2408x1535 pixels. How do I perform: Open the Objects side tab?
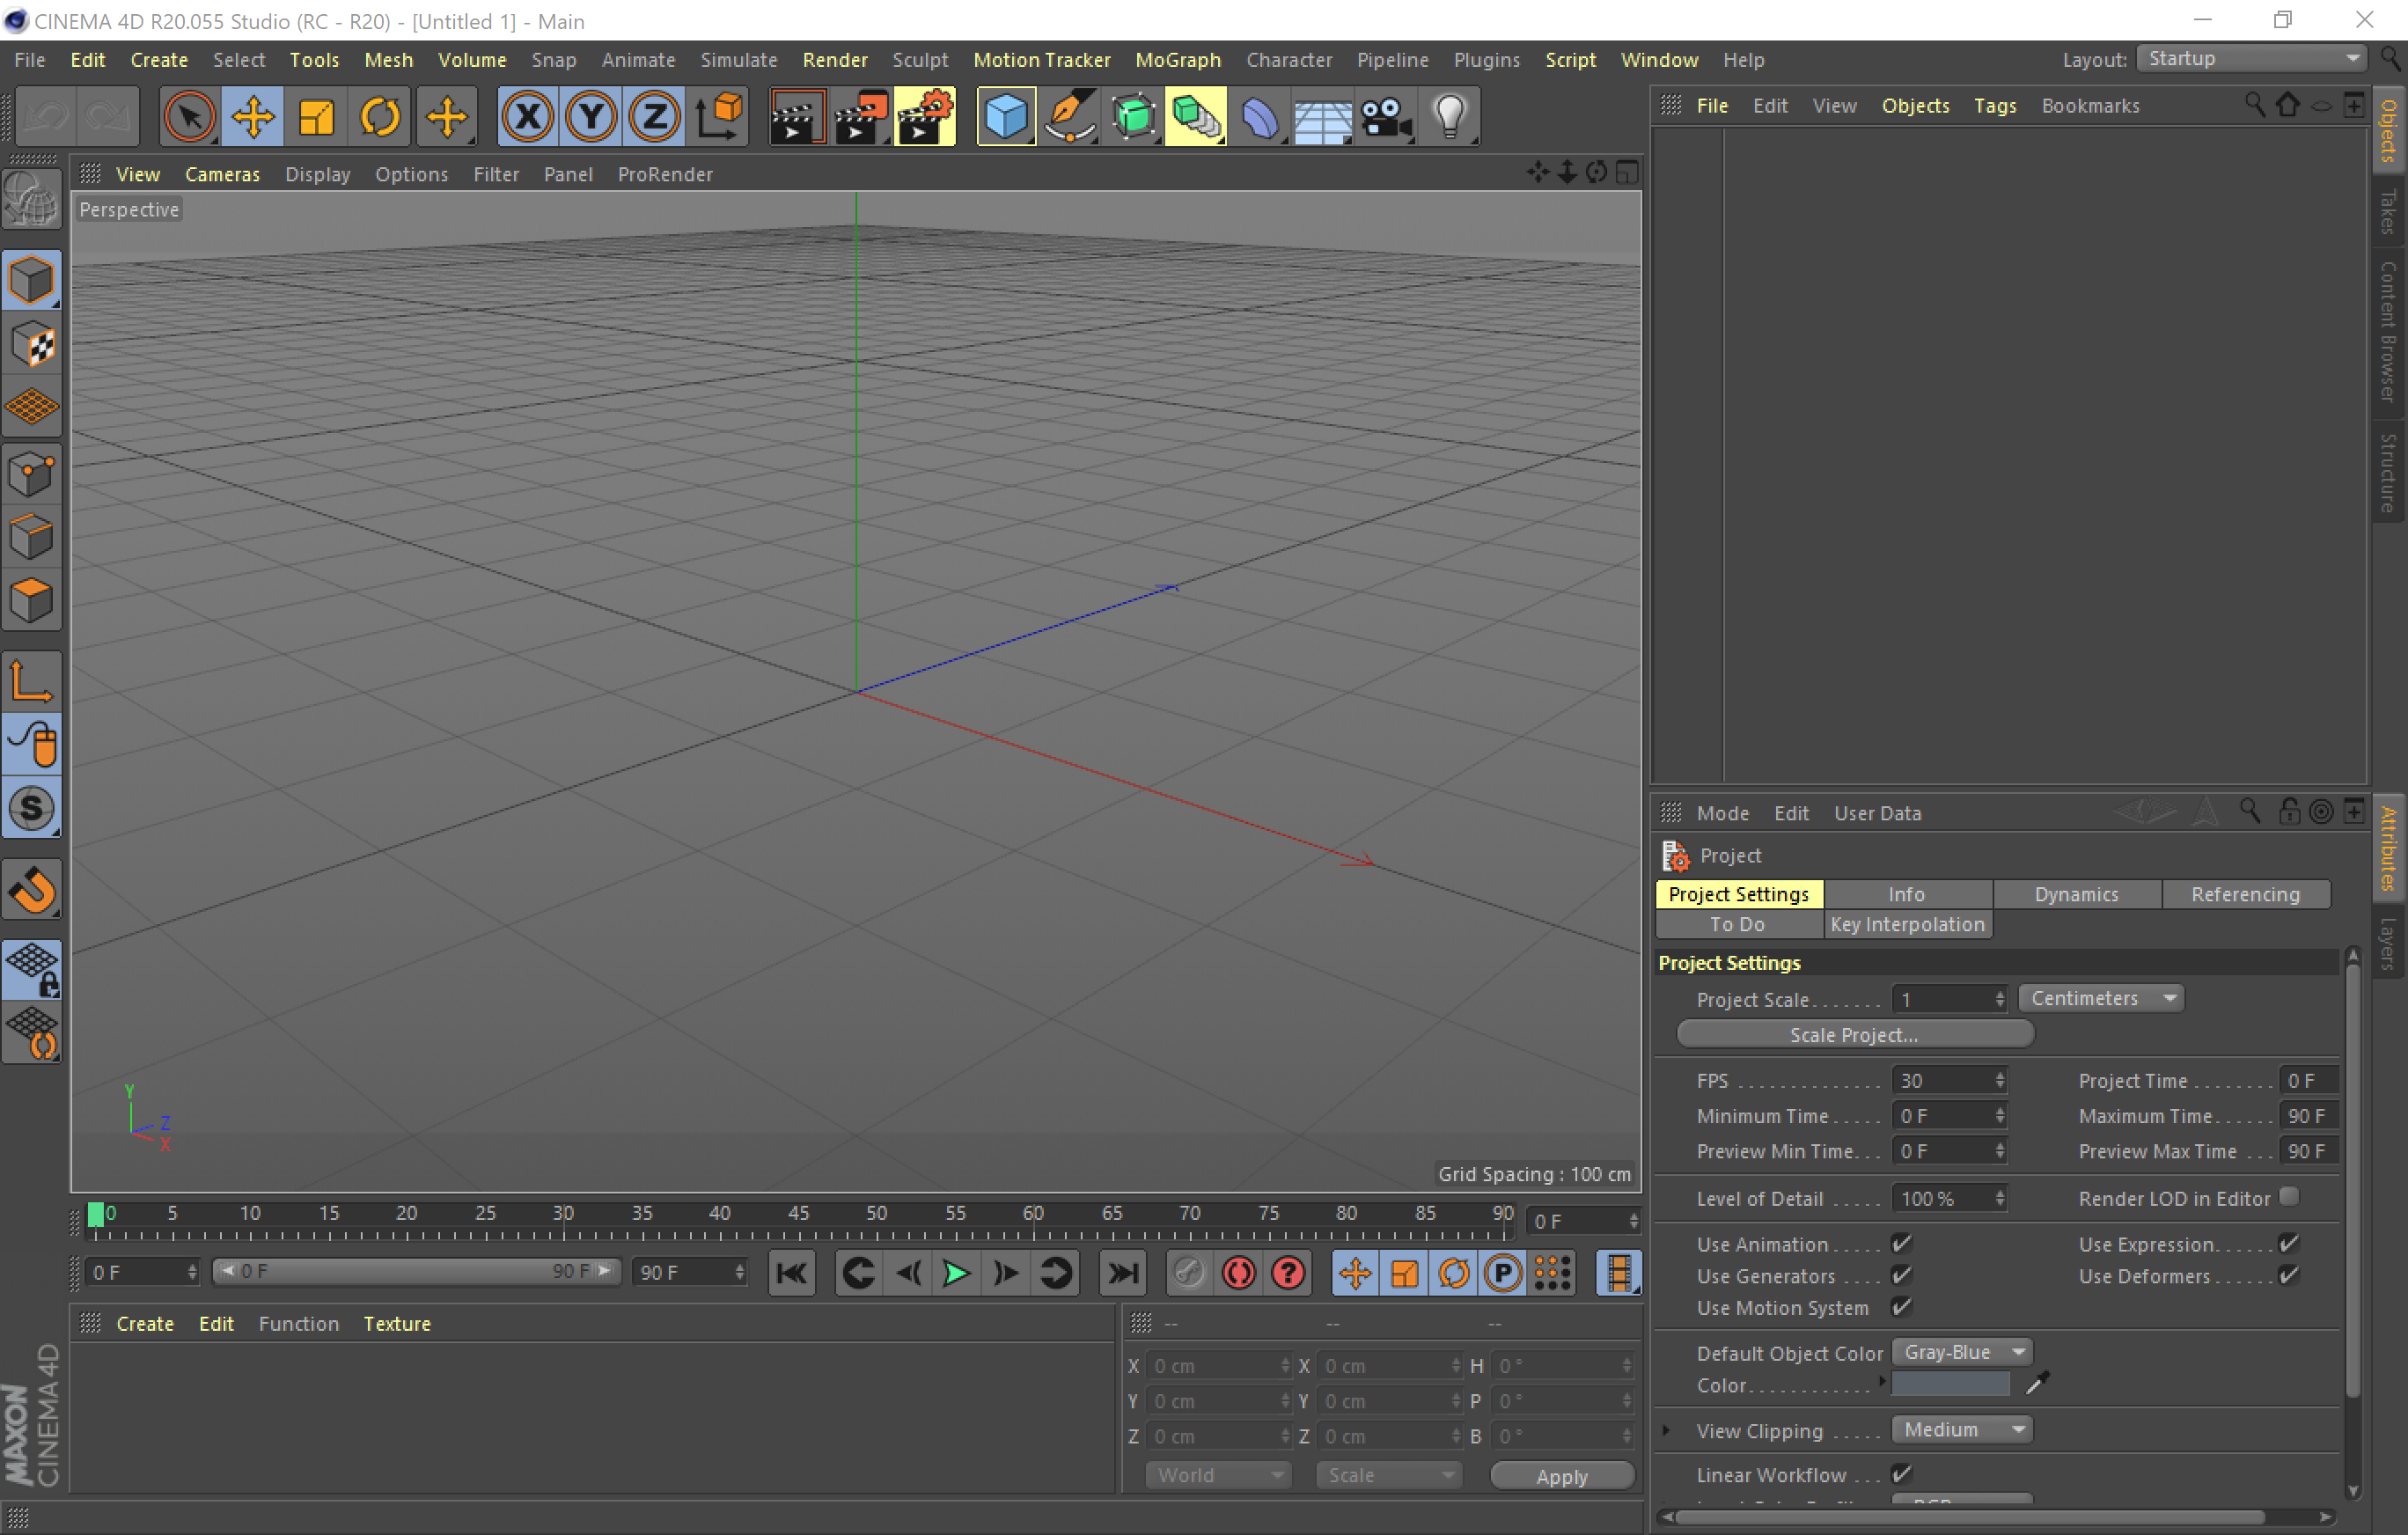2390,131
